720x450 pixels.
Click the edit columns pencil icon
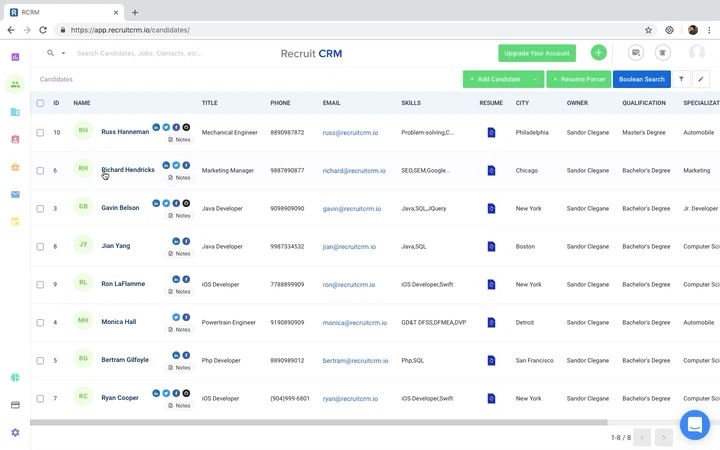[x=701, y=79]
